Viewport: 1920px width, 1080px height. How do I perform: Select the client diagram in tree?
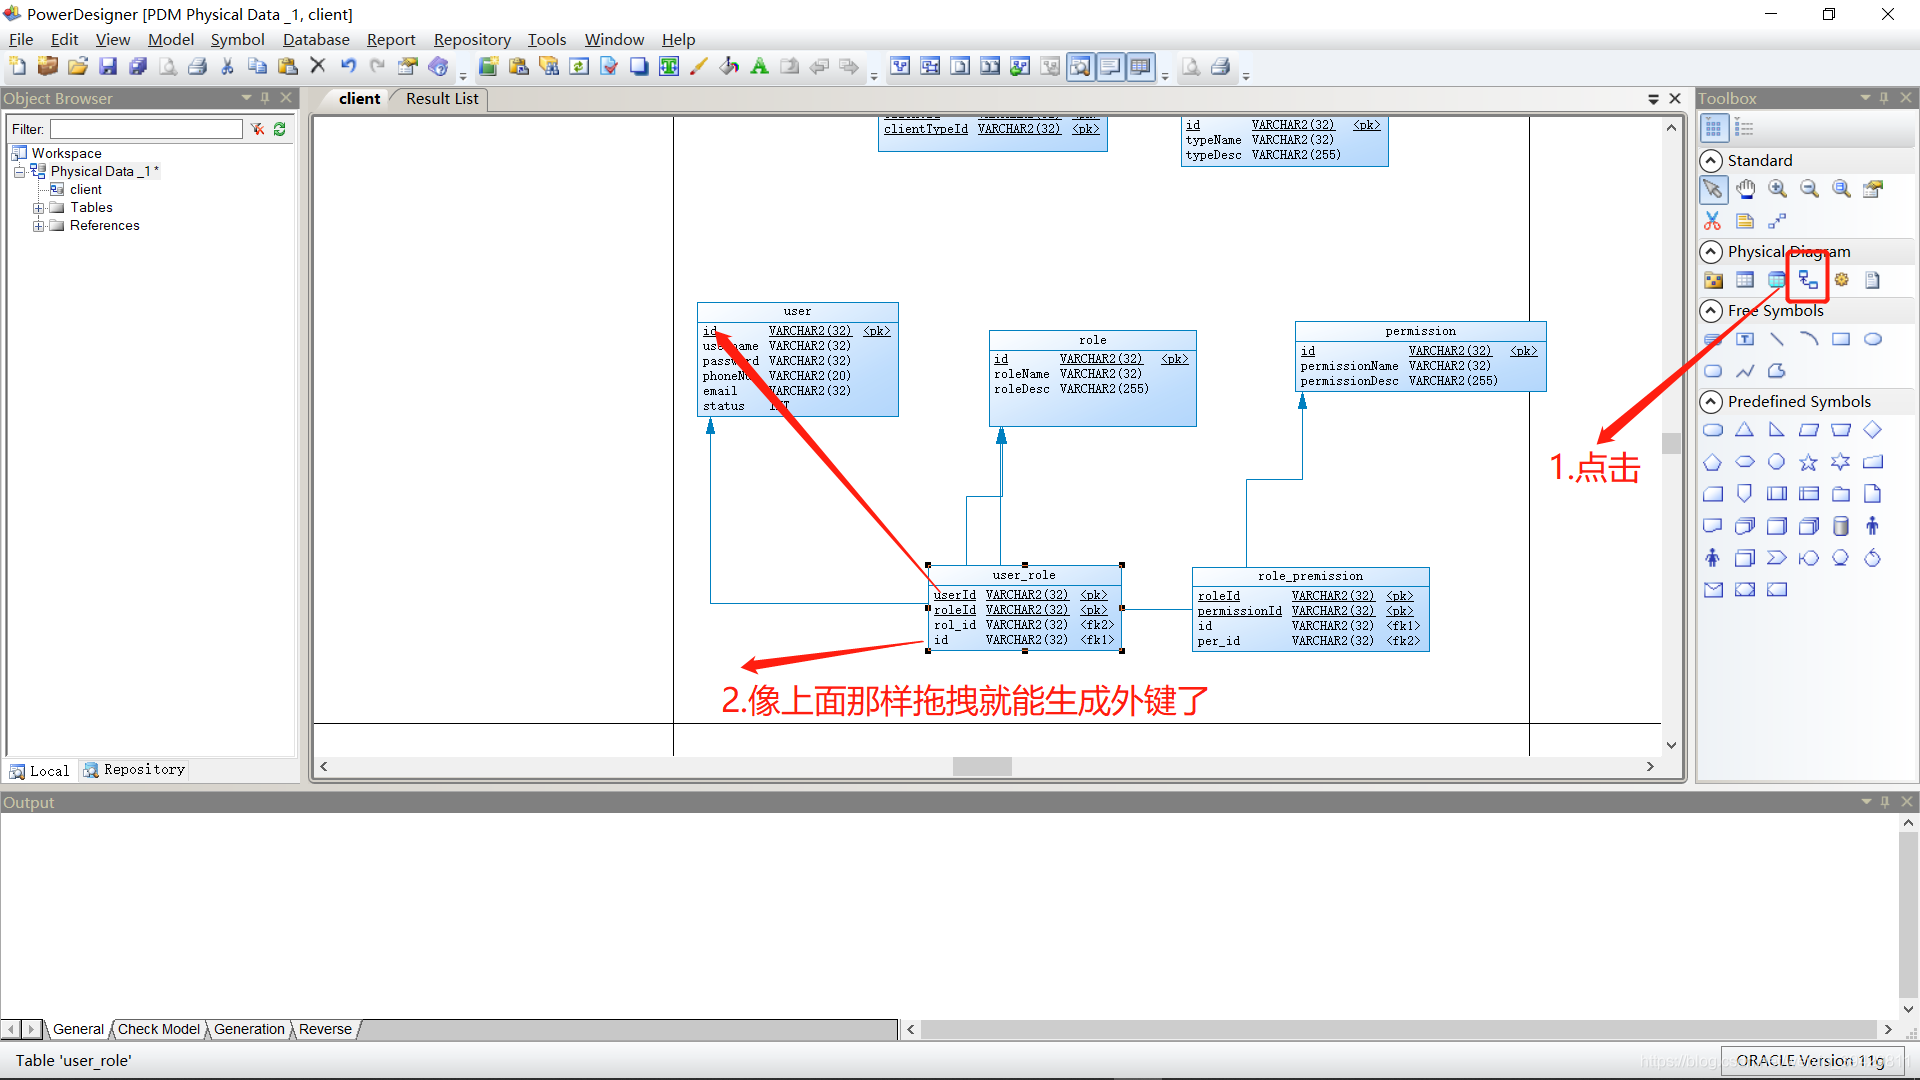pyautogui.click(x=85, y=190)
